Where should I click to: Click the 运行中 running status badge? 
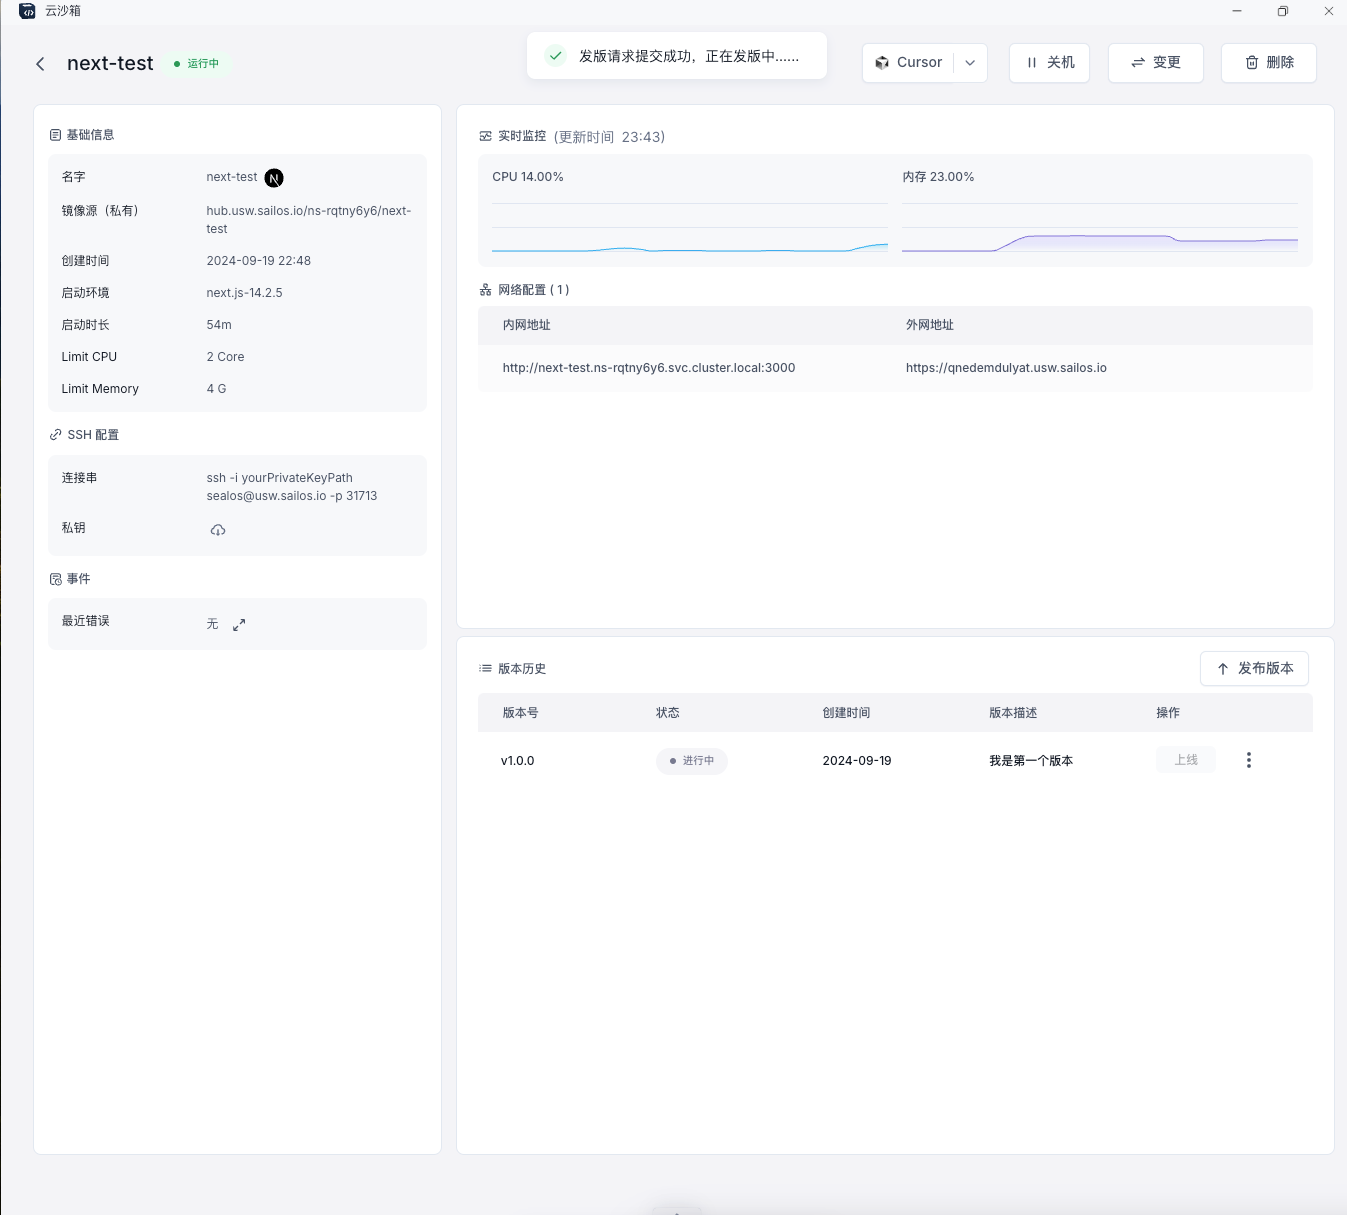click(196, 64)
